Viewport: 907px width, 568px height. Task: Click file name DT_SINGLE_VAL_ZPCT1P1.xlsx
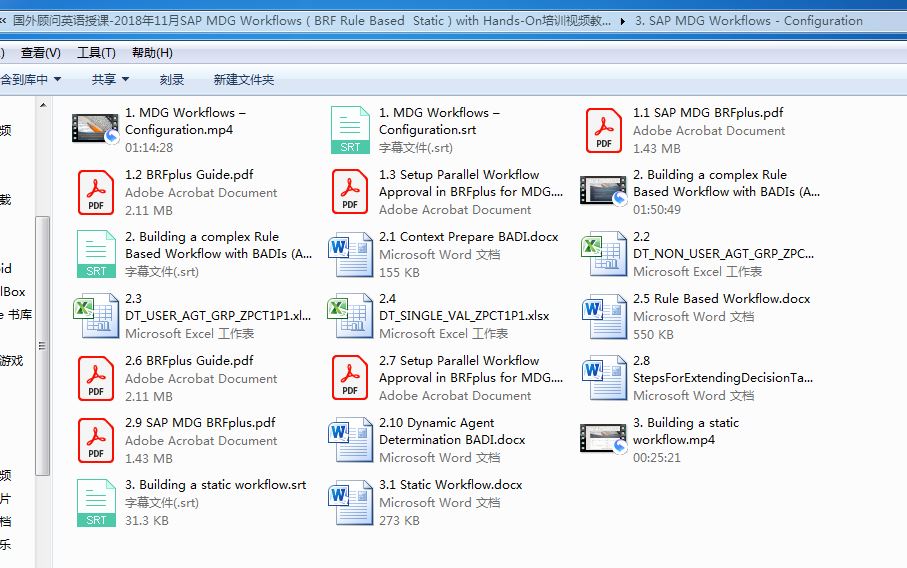click(x=464, y=316)
